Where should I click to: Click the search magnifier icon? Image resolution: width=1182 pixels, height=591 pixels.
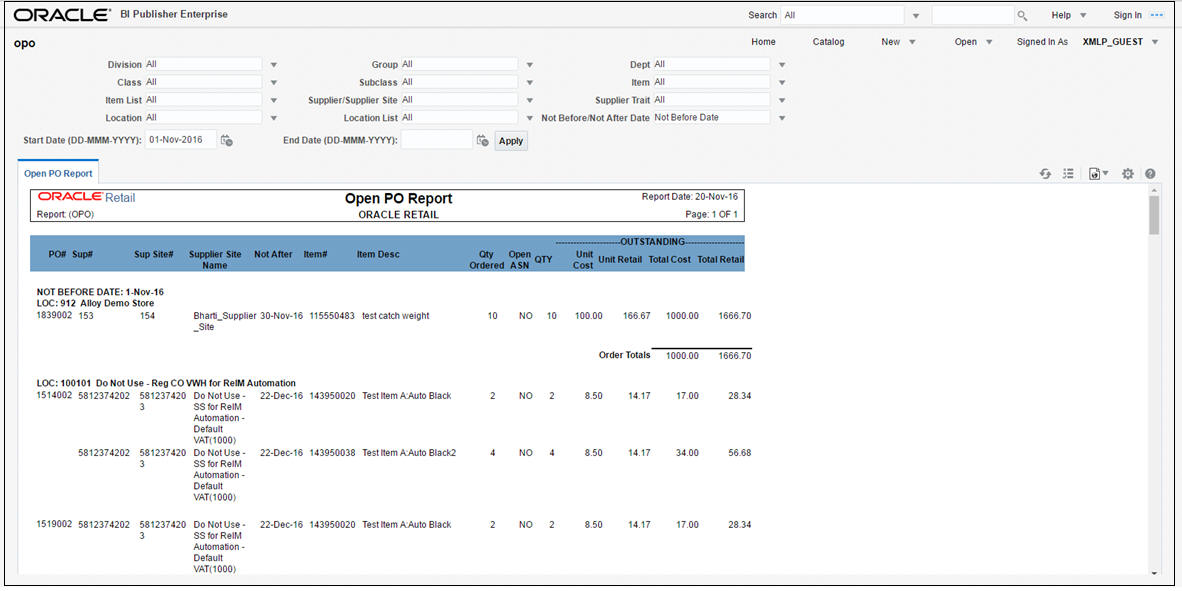coord(1023,14)
